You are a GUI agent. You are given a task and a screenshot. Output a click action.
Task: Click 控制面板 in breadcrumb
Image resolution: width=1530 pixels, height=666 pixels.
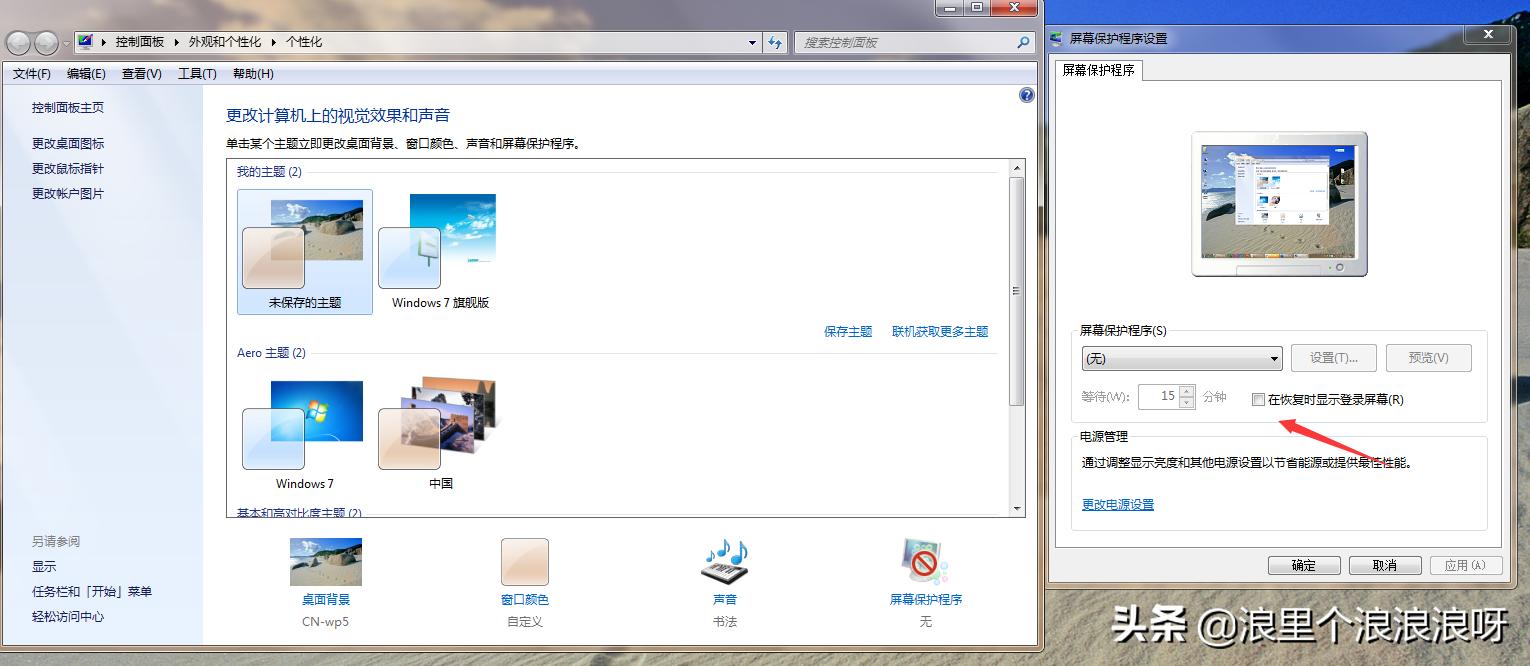tap(139, 42)
